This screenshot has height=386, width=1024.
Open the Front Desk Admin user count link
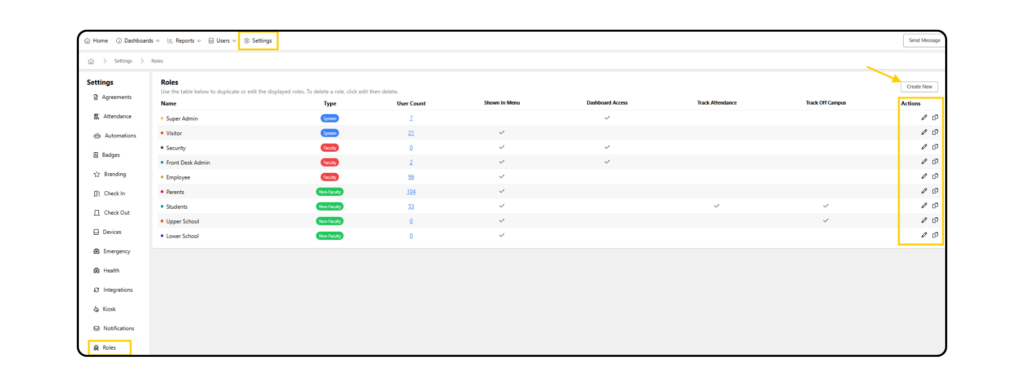tap(411, 162)
